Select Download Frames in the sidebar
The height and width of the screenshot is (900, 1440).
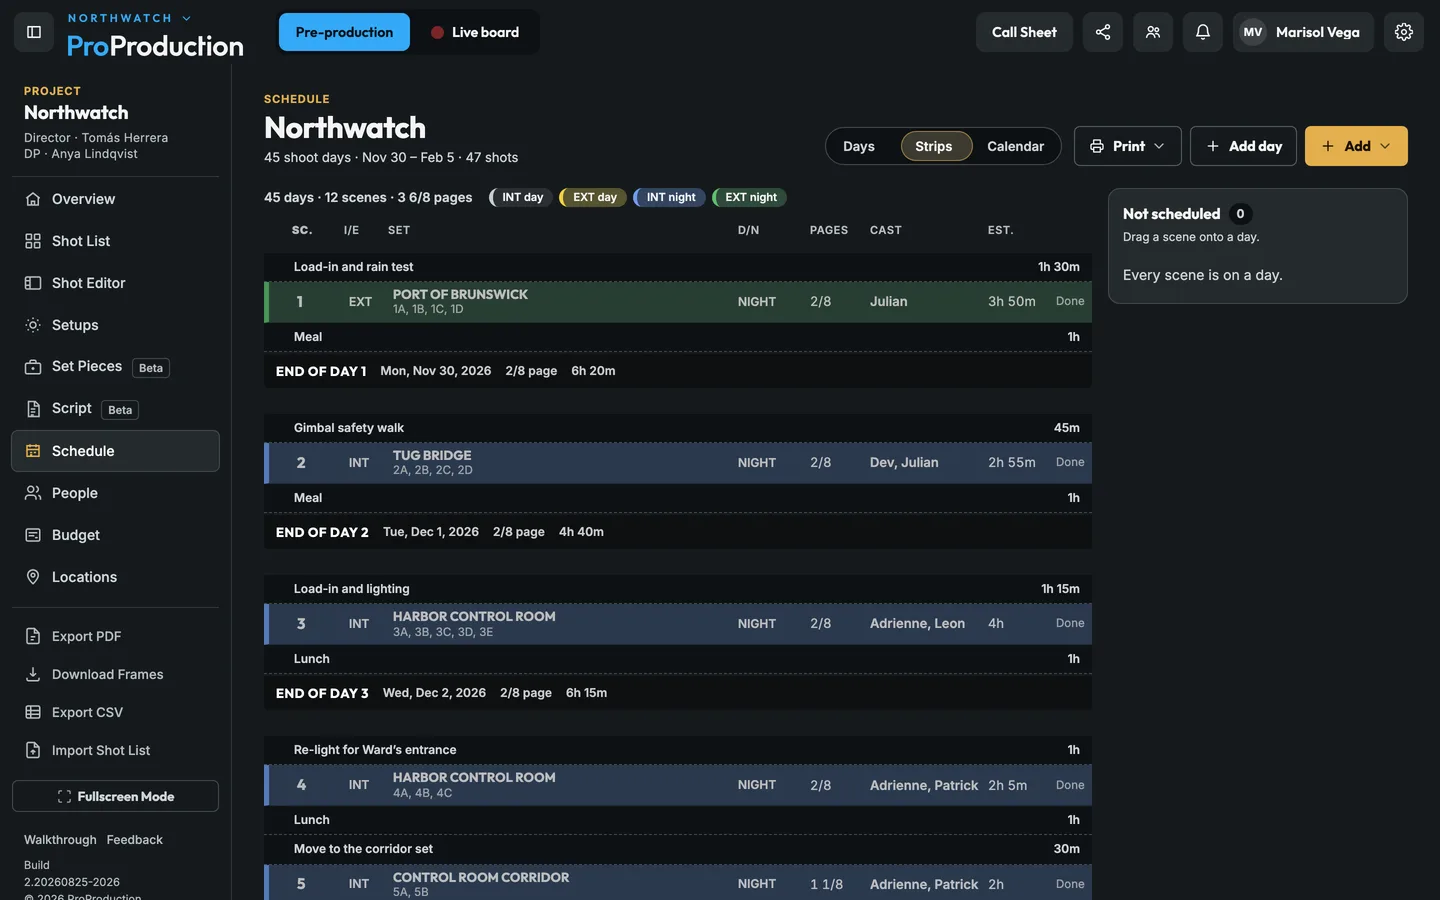pos(115,674)
